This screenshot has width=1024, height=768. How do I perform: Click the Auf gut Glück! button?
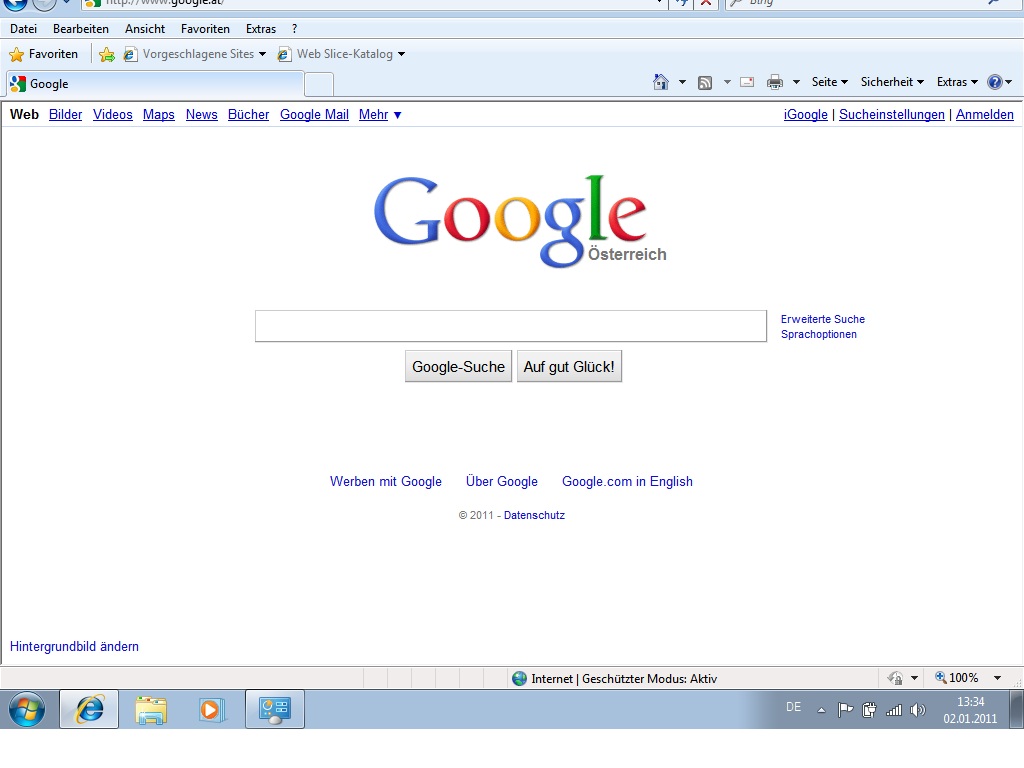click(569, 366)
